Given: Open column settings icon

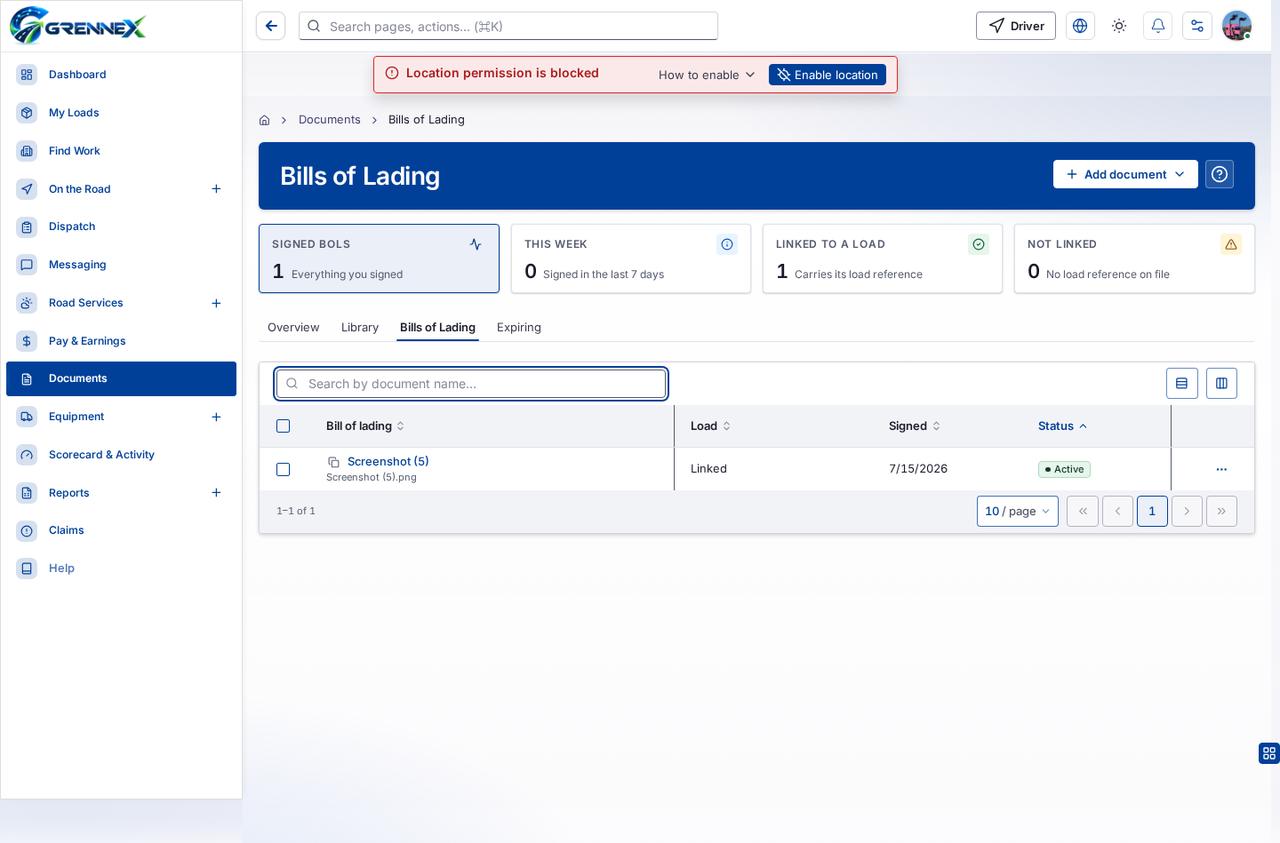Looking at the screenshot, I should (x=1221, y=383).
